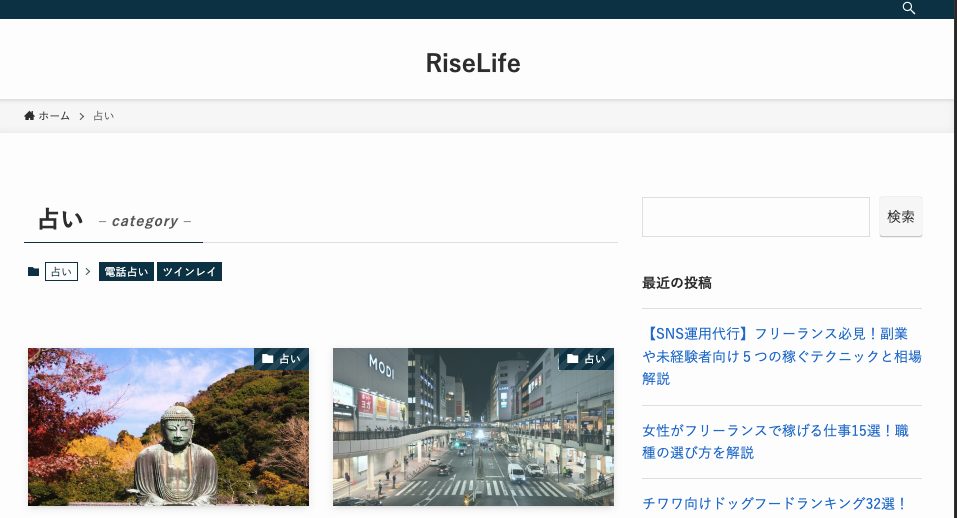Screen dimensions: 957x518
Task: Click the home icon in breadcrumb
Action: point(29,115)
